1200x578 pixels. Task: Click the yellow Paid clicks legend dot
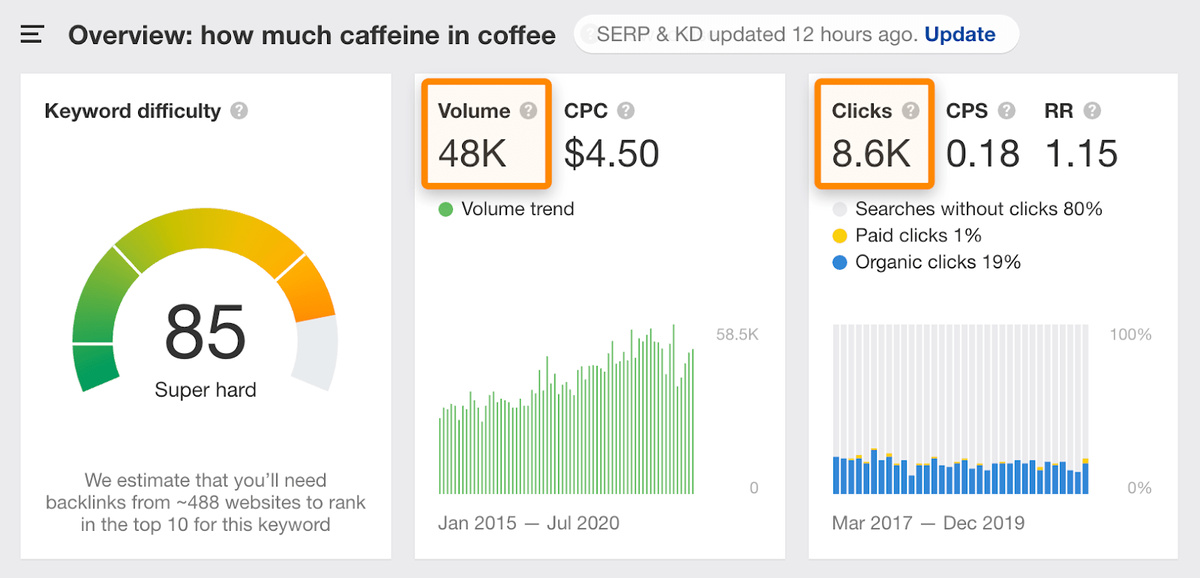coord(840,236)
